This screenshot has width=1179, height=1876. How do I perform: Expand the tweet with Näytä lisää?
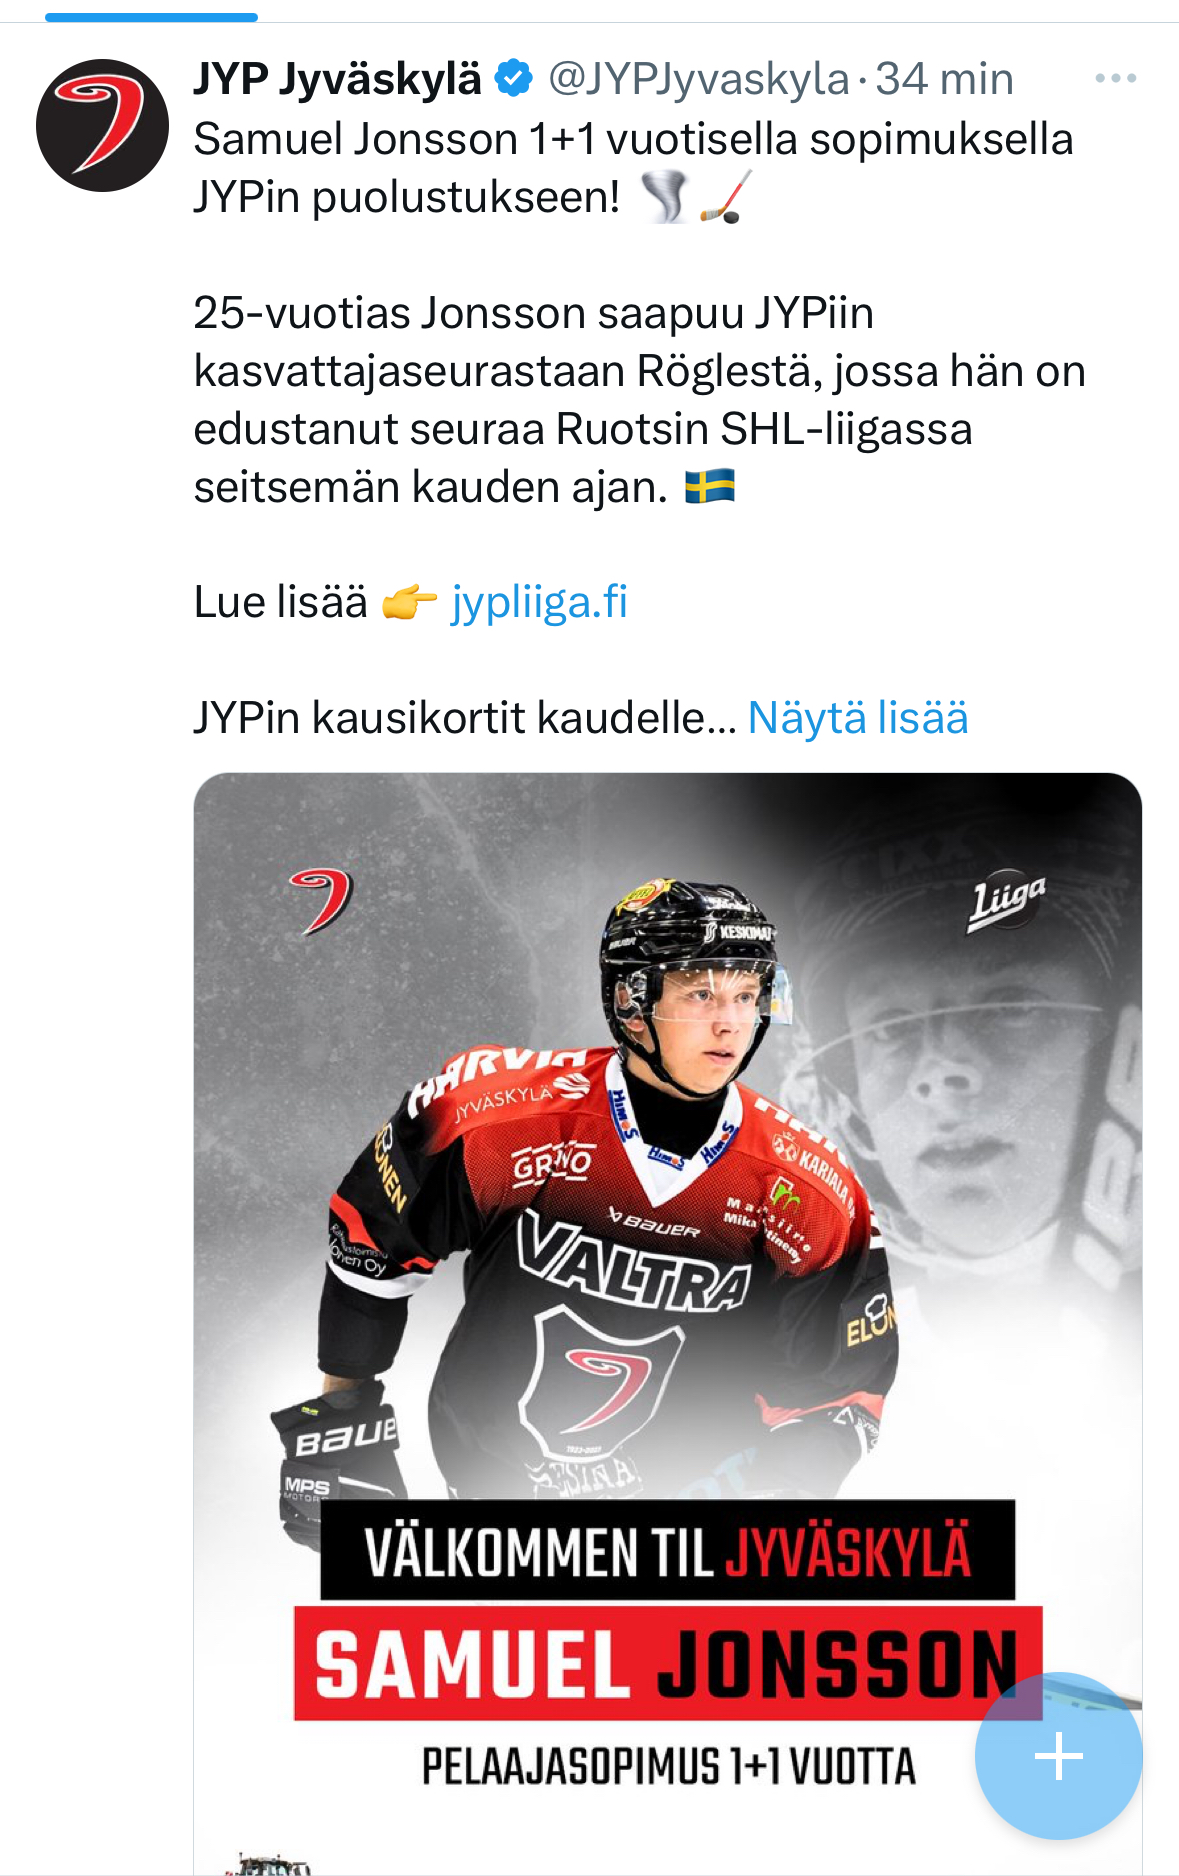pyautogui.click(x=858, y=718)
